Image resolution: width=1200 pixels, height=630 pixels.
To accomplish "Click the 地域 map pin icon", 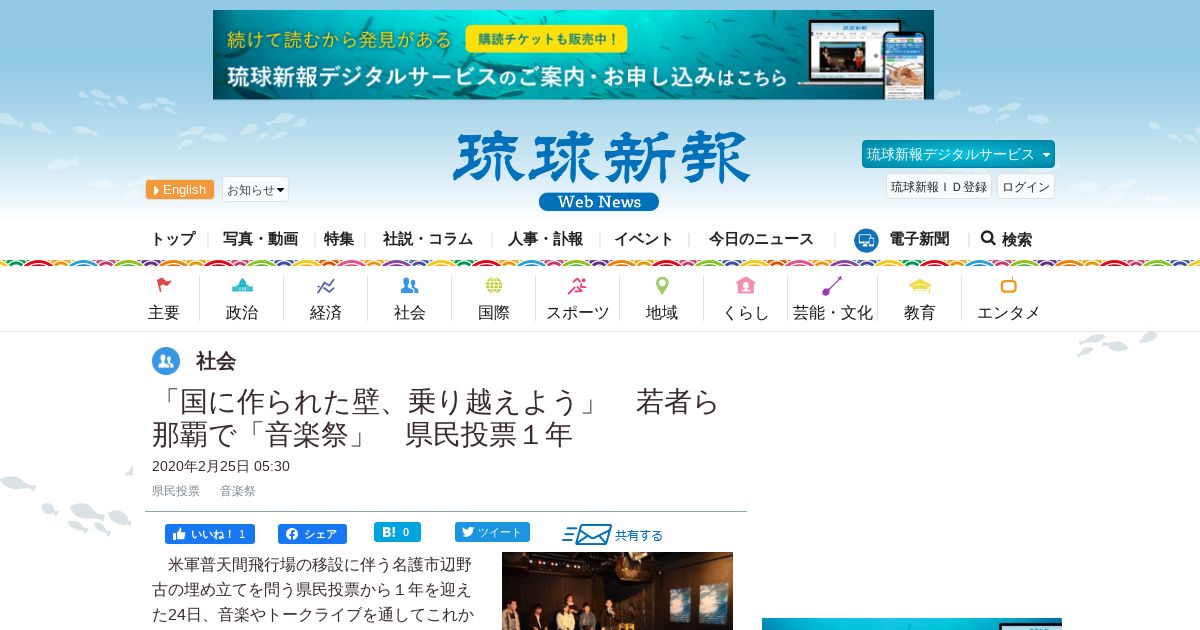I will [x=662, y=286].
